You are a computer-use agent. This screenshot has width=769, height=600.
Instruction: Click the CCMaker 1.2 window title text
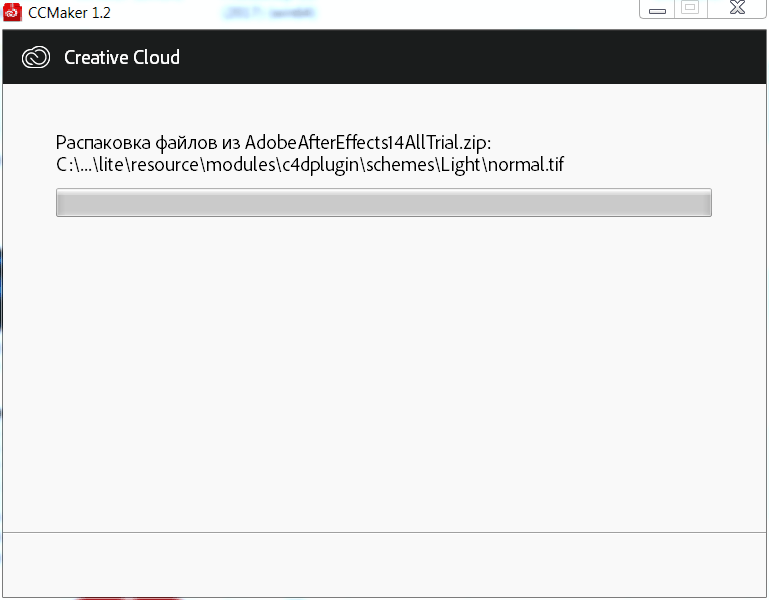click(x=69, y=13)
